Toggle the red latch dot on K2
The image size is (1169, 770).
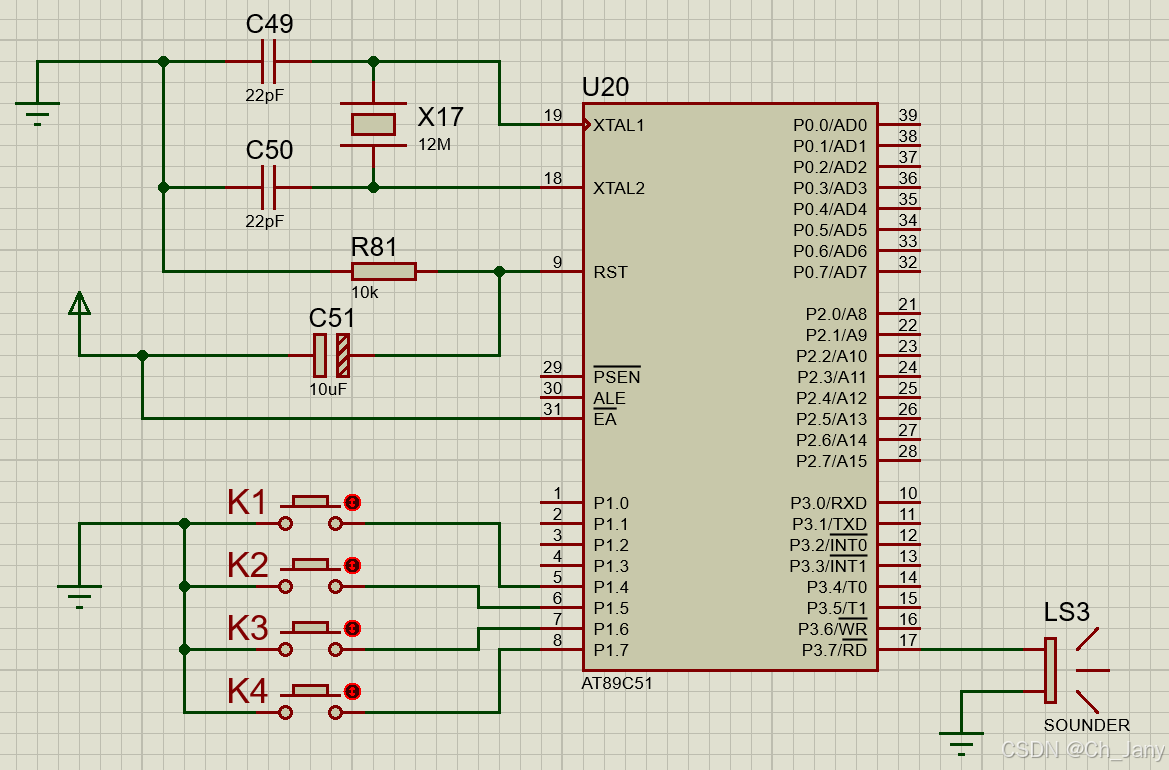tap(353, 566)
